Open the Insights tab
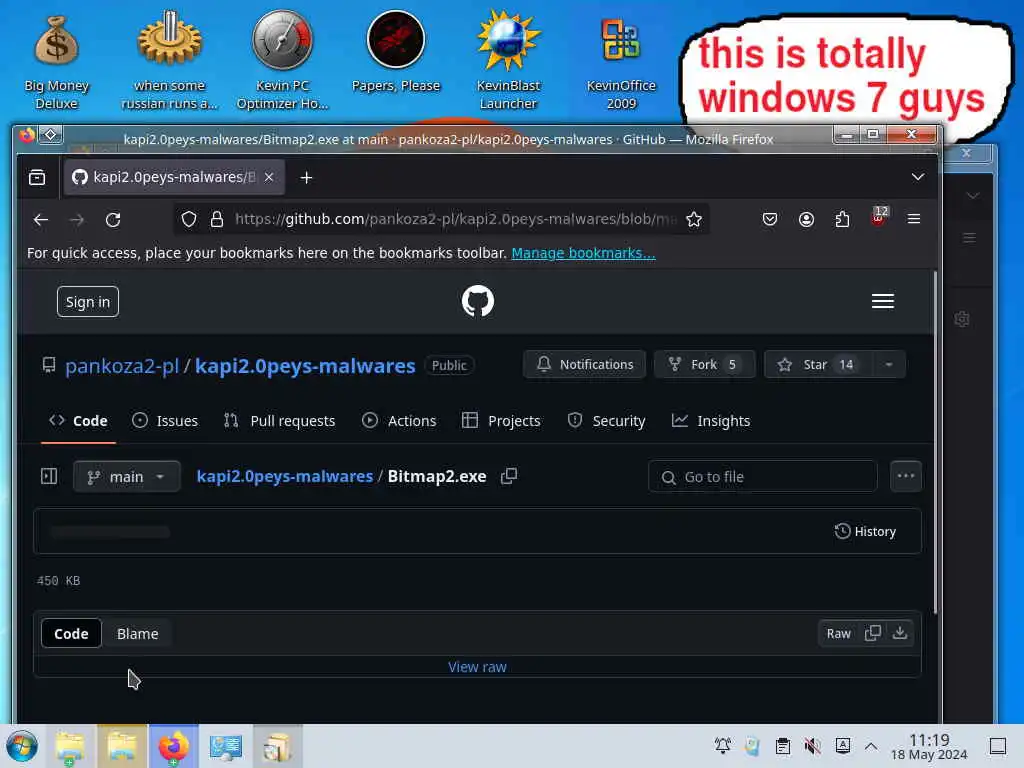This screenshot has width=1024, height=768. (x=711, y=421)
